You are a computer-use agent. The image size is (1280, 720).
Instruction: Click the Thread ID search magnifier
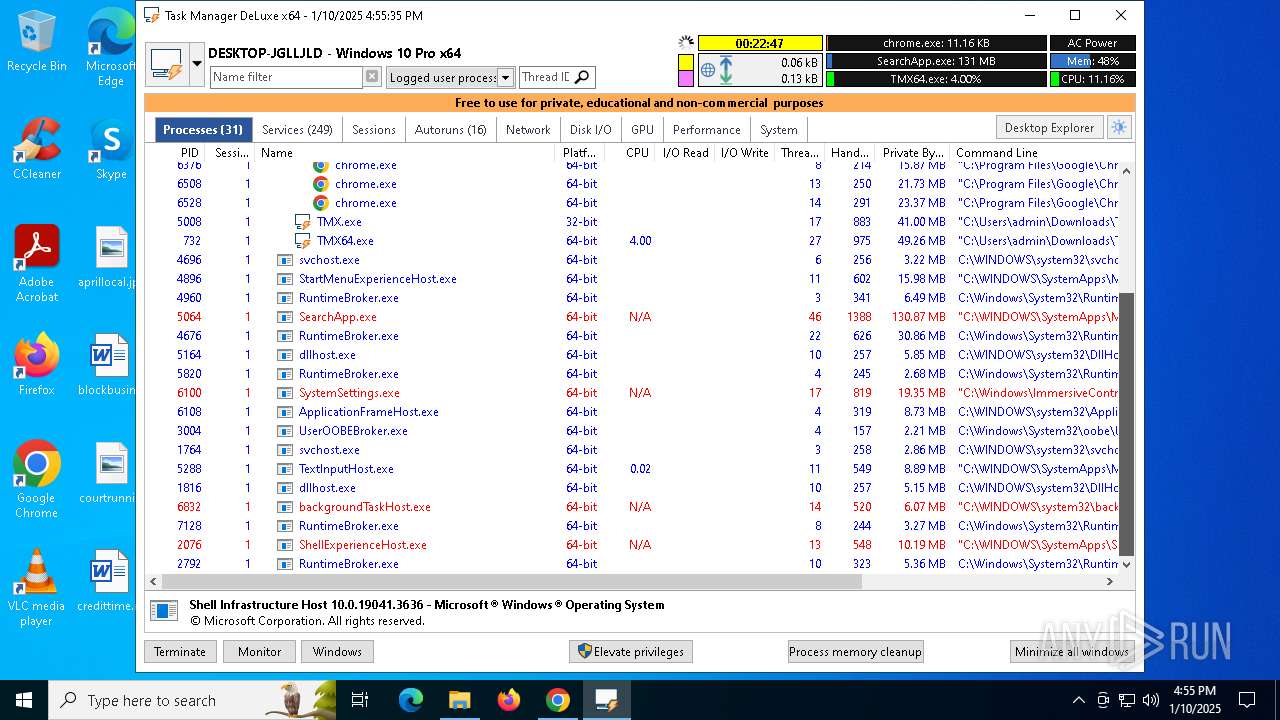click(582, 77)
